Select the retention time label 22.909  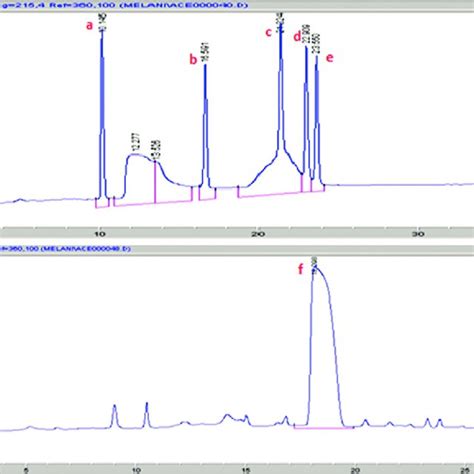click(x=306, y=33)
